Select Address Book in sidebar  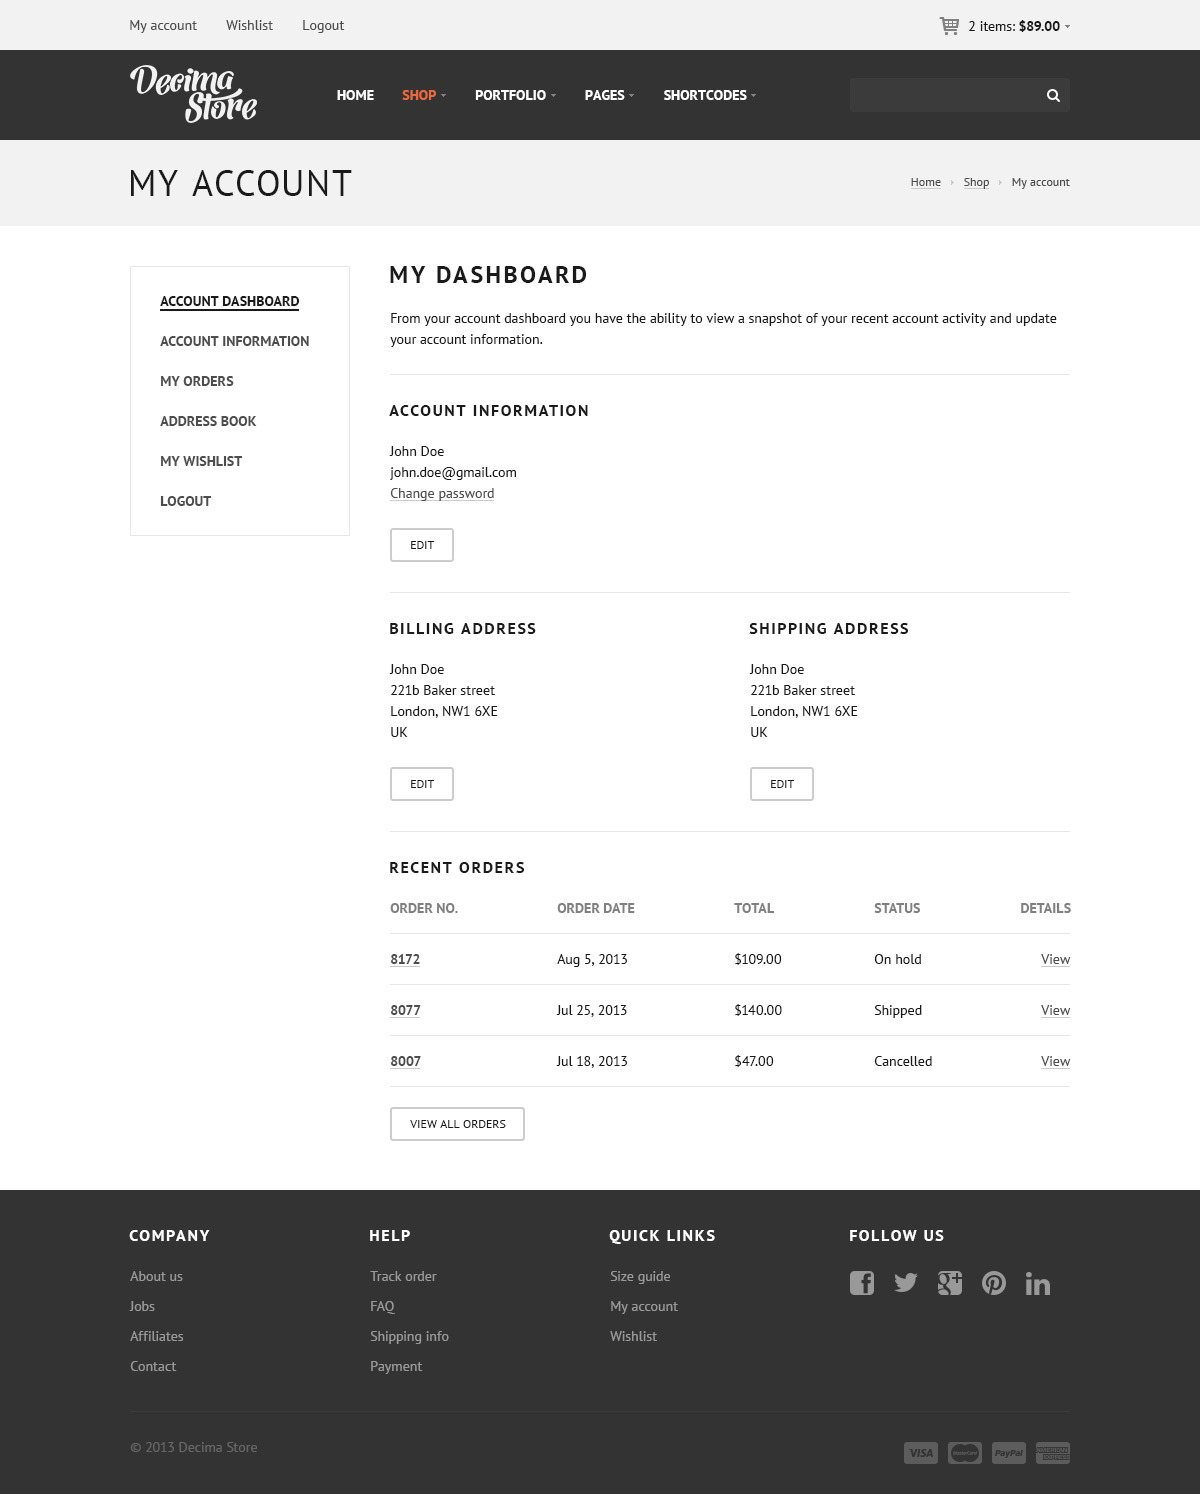pyautogui.click(x=208, y=421)
